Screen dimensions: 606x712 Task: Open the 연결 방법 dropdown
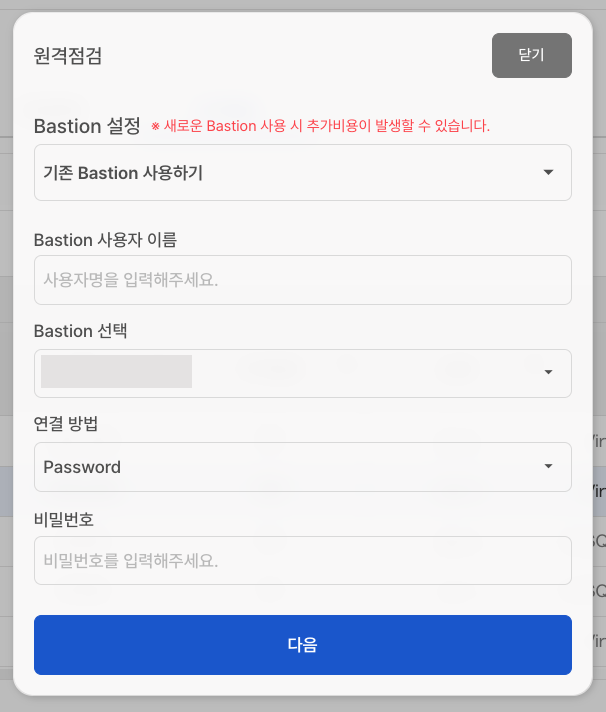tap(300, 467)
